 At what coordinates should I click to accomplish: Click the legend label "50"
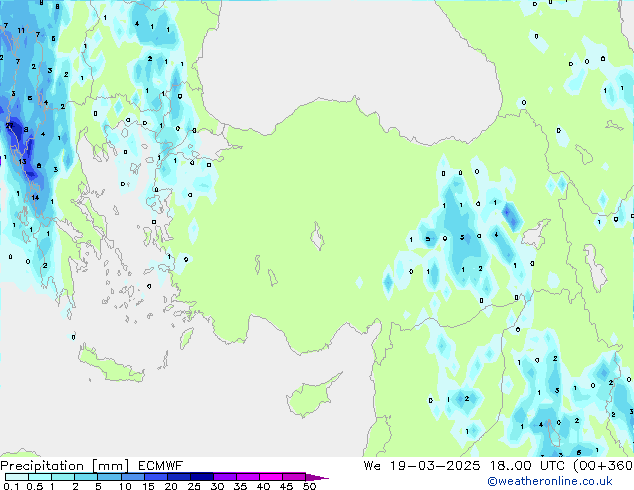pyautogui.click(x=309, y=486)
